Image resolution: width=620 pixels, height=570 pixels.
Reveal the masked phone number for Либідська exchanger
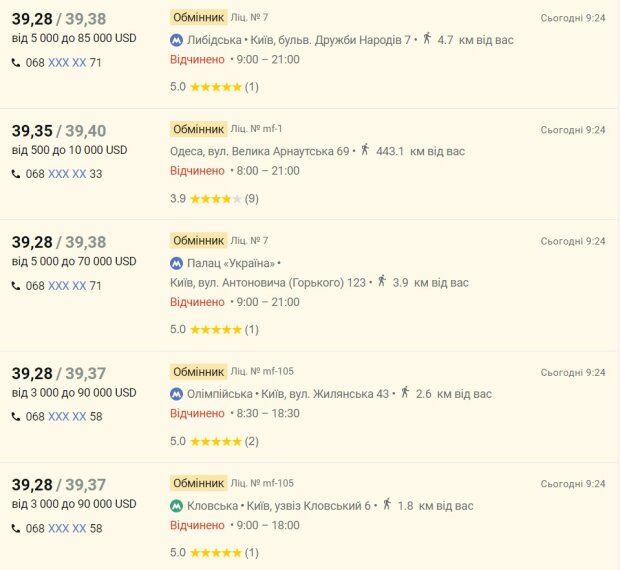point(67,62)
